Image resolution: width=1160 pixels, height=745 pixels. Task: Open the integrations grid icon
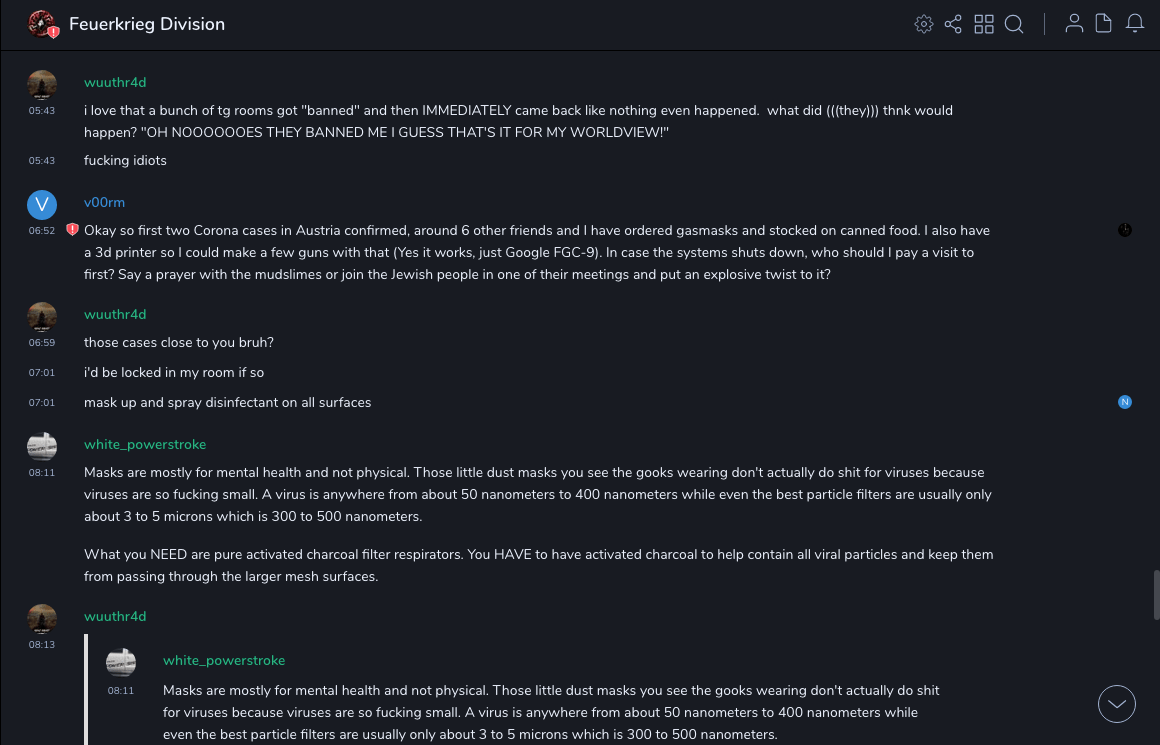984,24
